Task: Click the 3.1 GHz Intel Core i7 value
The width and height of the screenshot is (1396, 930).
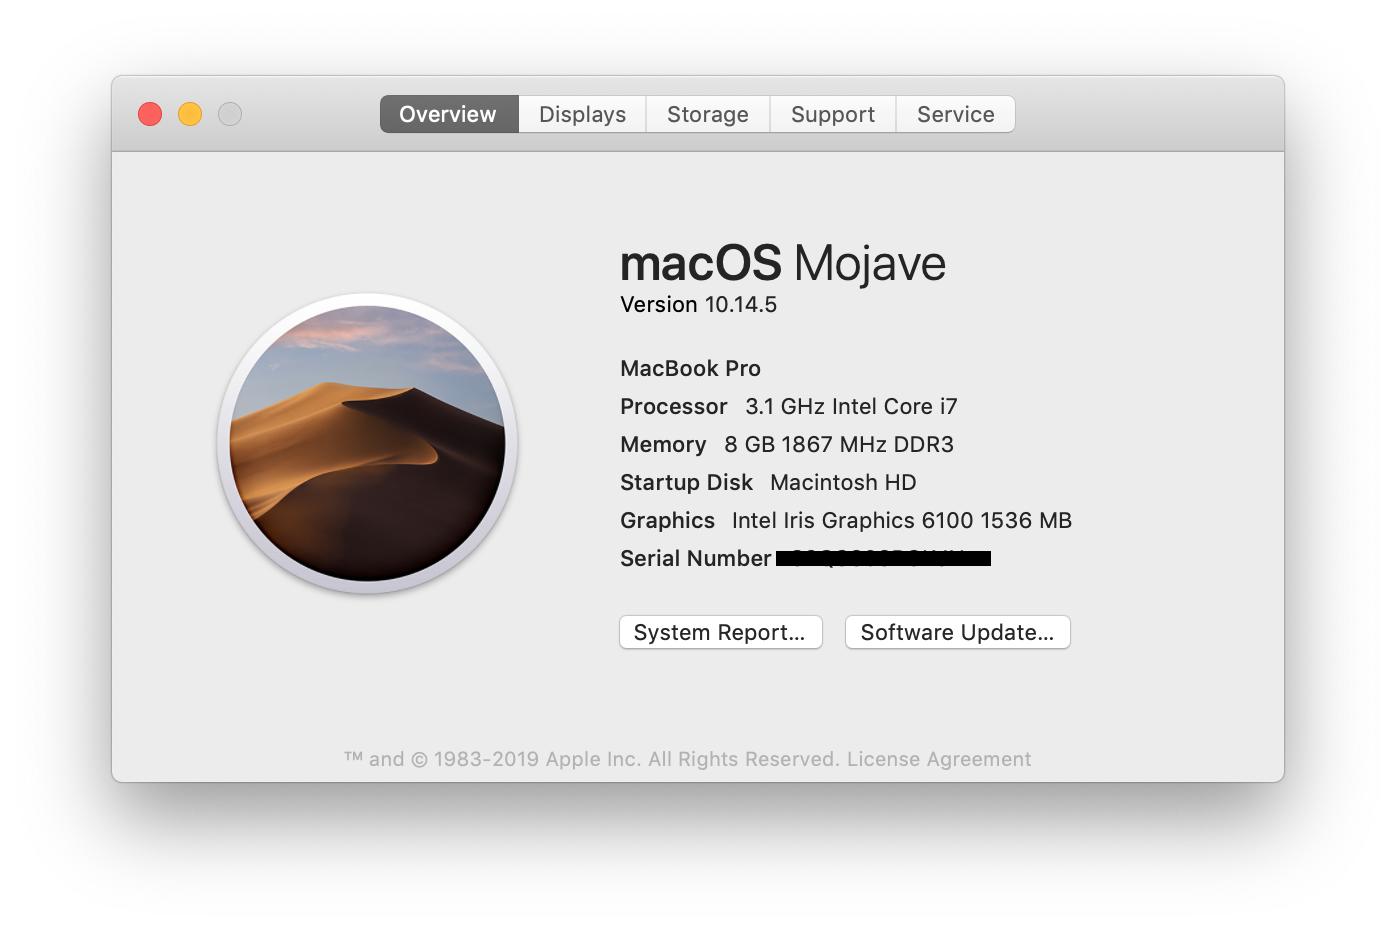Action: pos(851,406)
